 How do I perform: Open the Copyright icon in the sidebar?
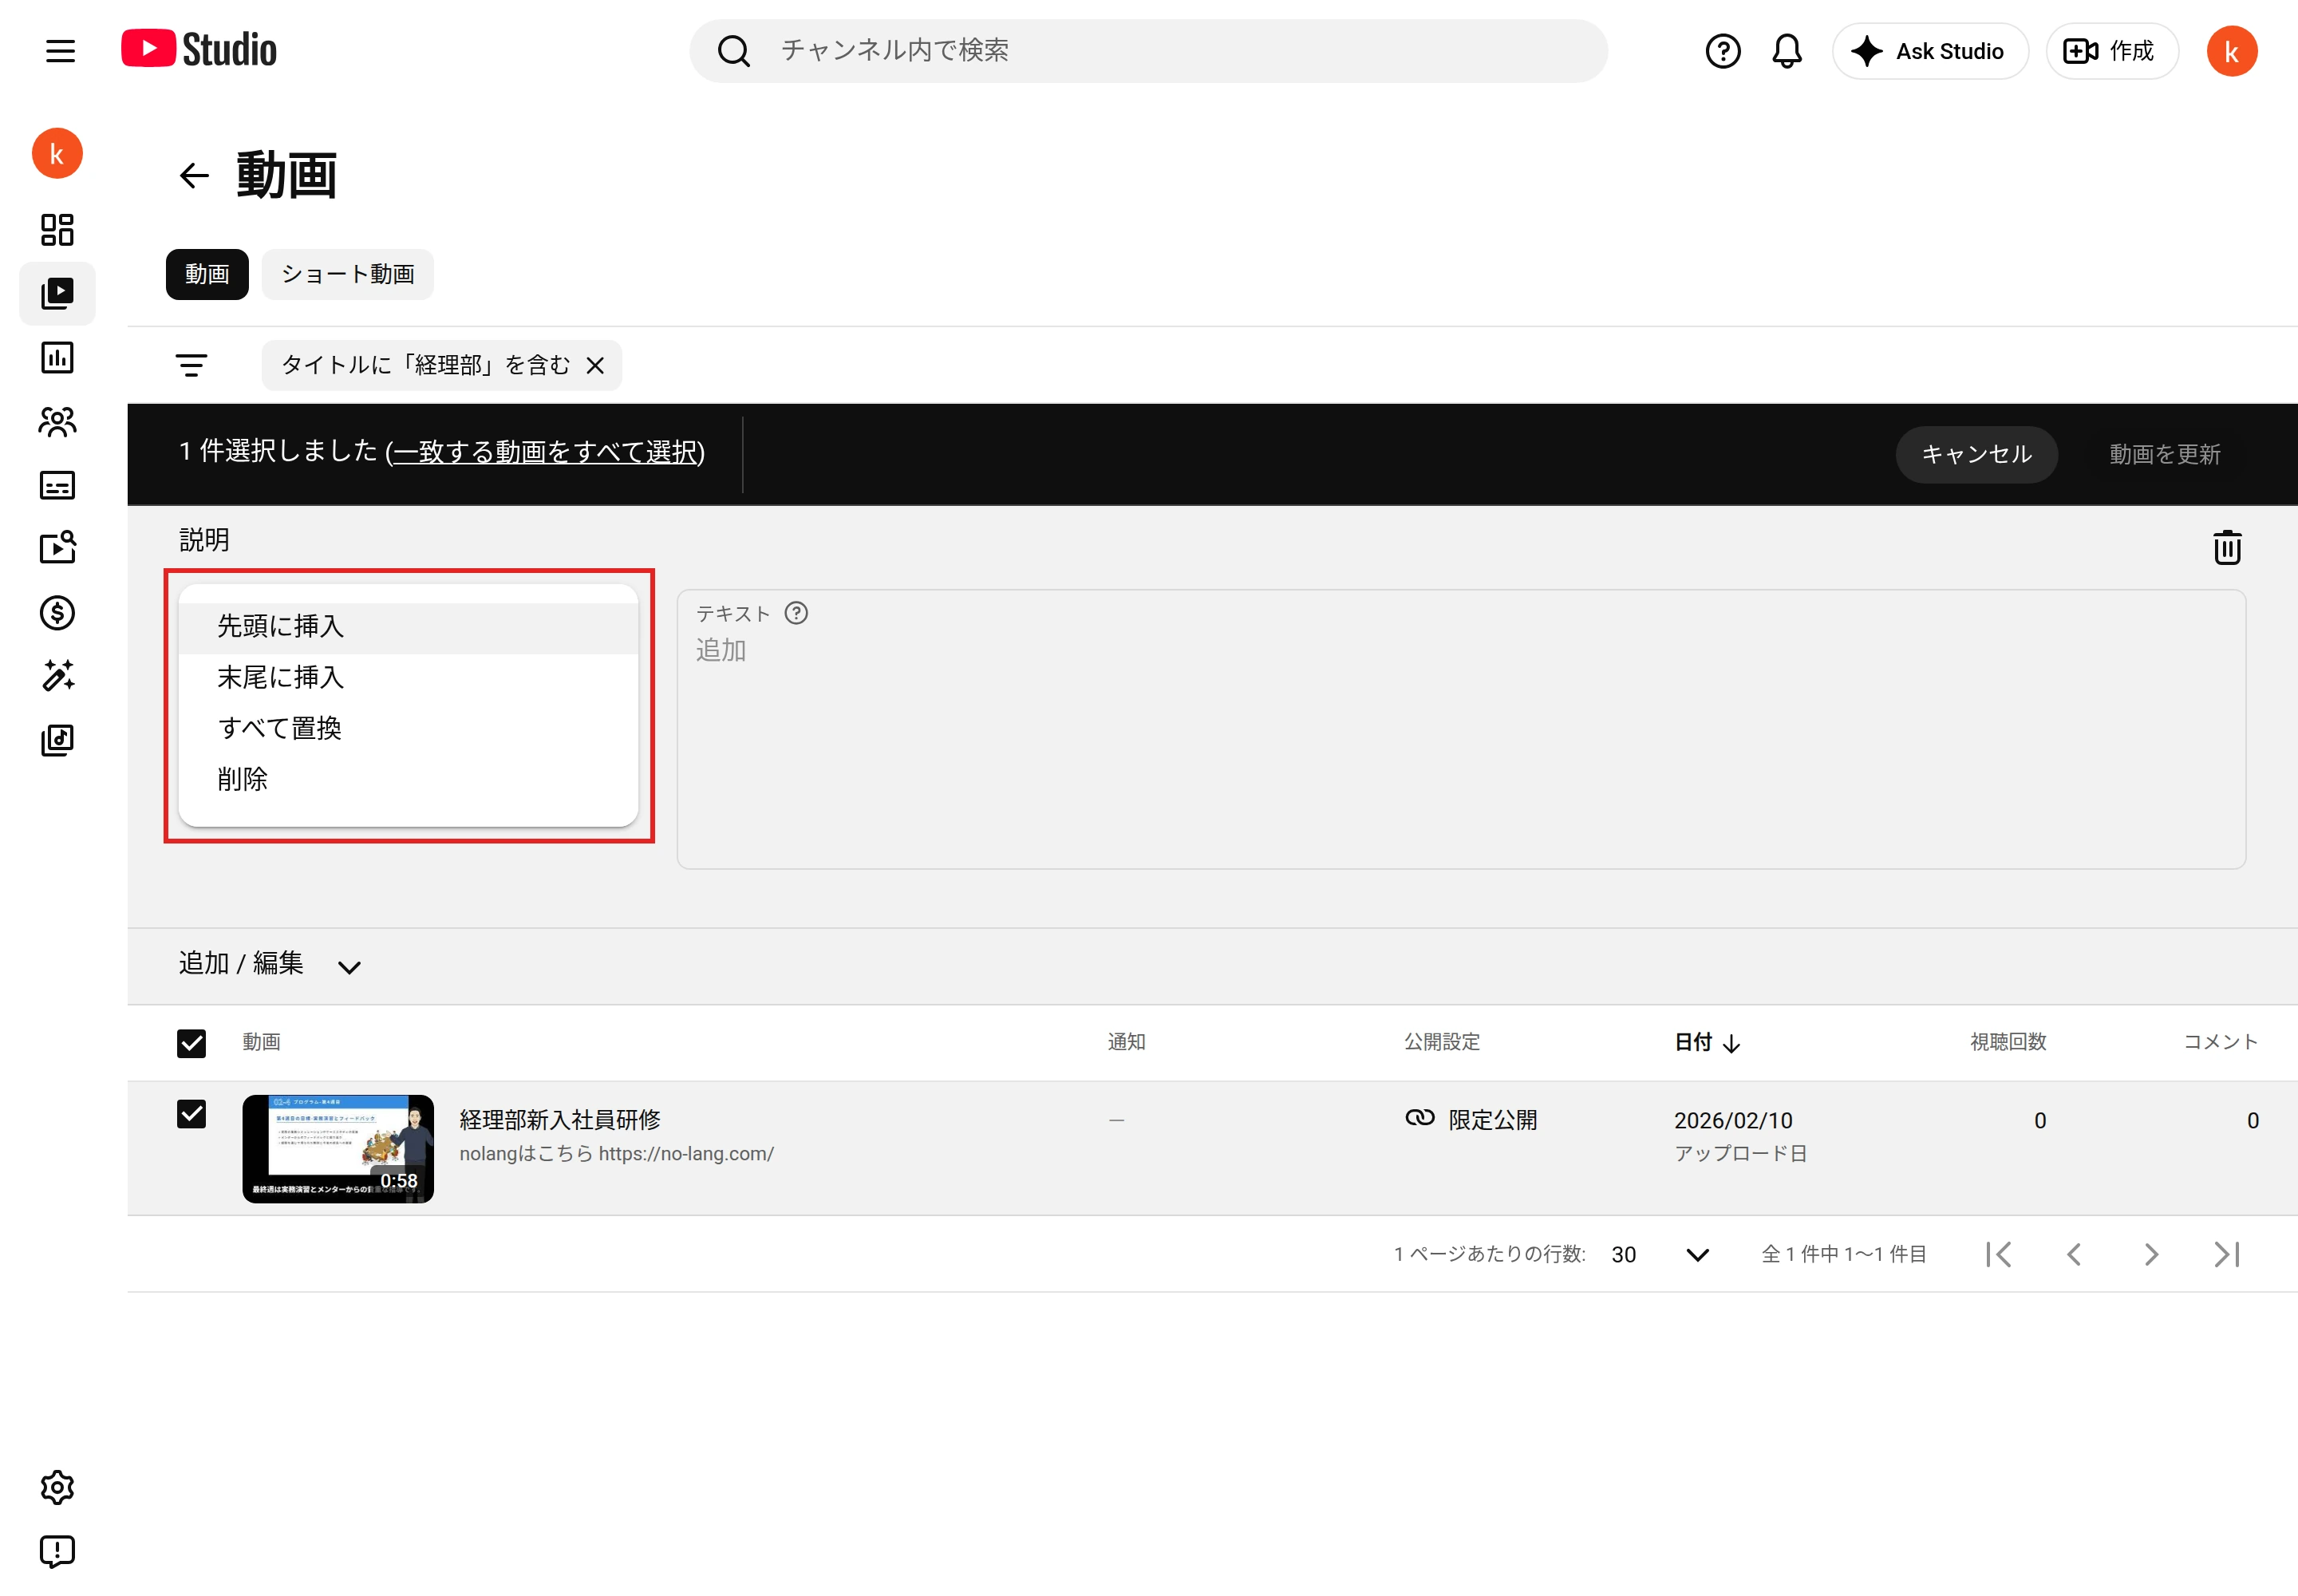(57, 548)
